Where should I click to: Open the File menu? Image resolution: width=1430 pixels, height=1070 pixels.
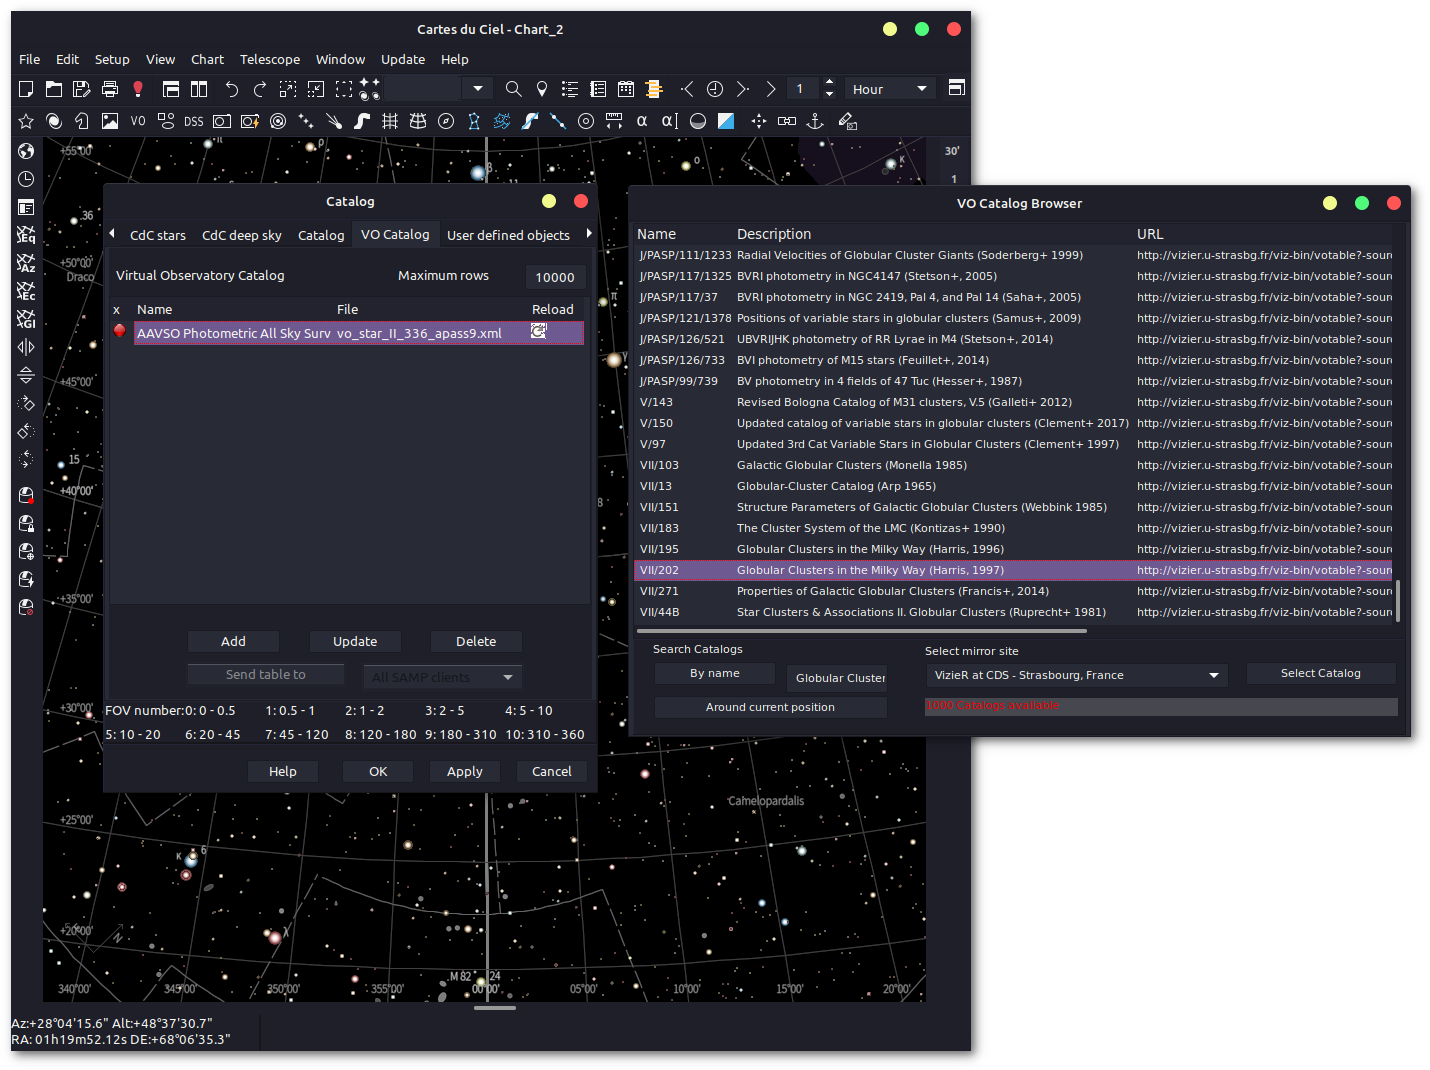point(30,59)
